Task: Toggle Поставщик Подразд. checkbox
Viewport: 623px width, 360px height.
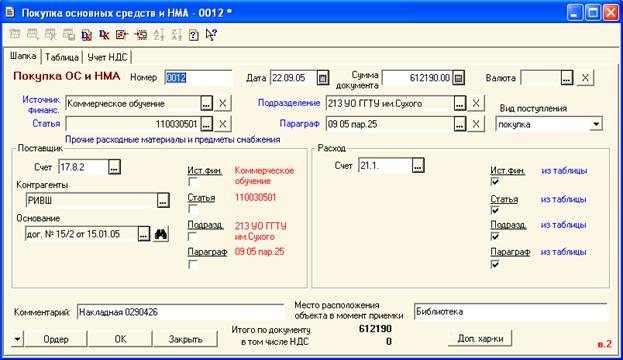Action: pos(192,237)
